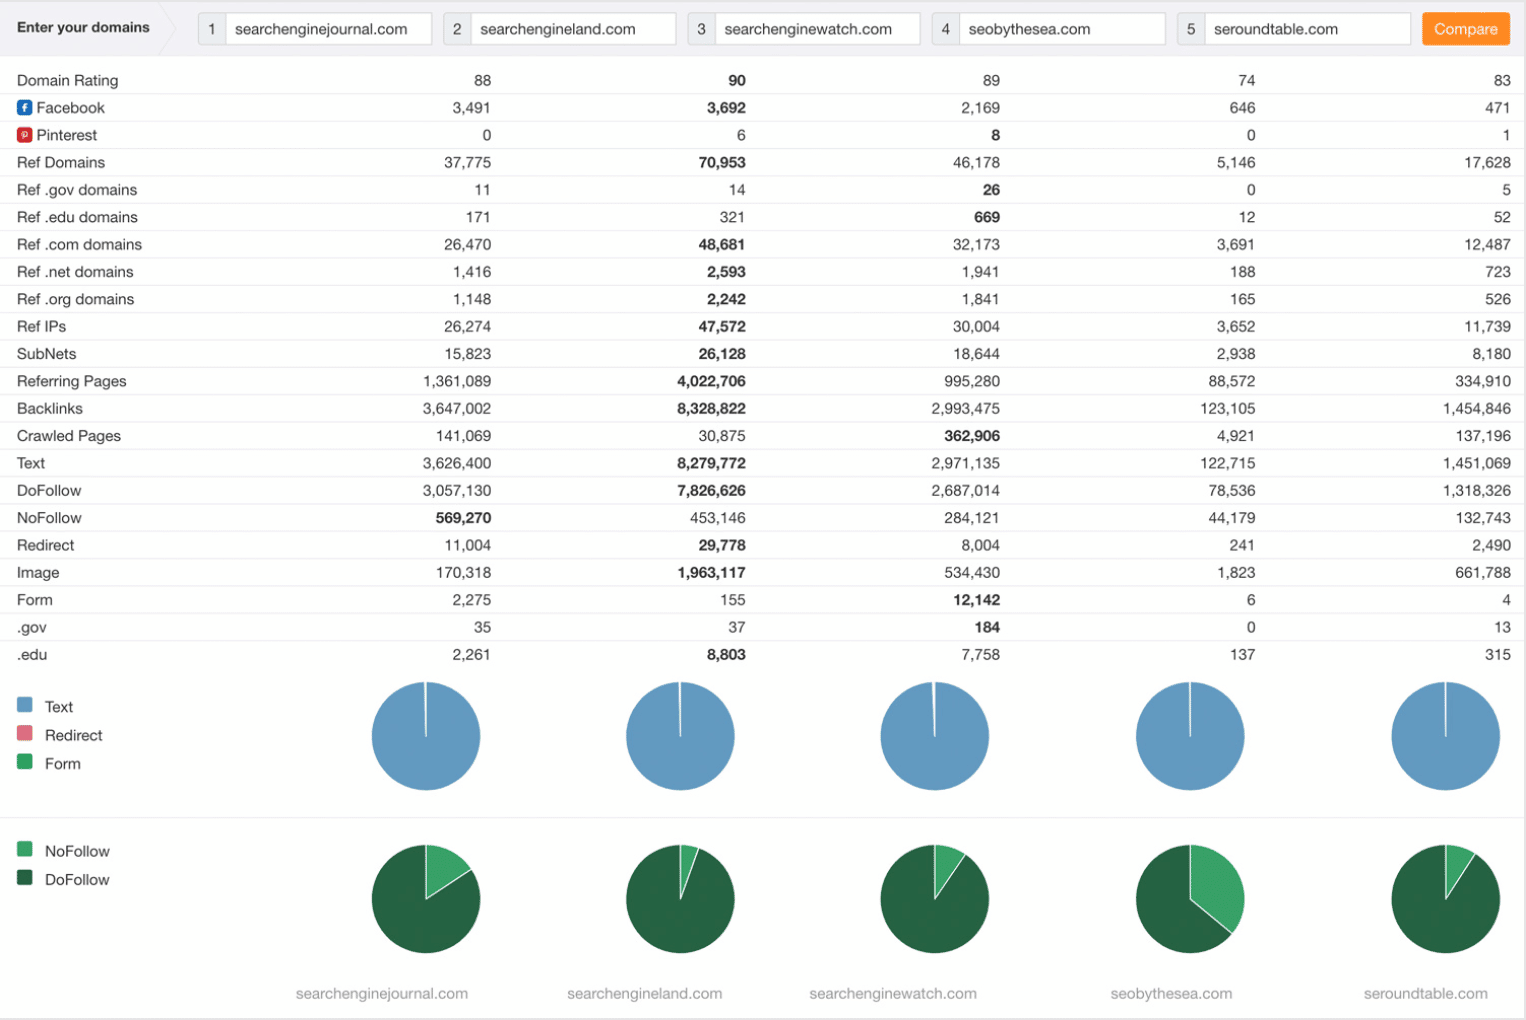1526x1020 pixels.
Task: Click the seroundtable.com NoFollow/DoFollow pie chart
Action: coord(1445,899)
